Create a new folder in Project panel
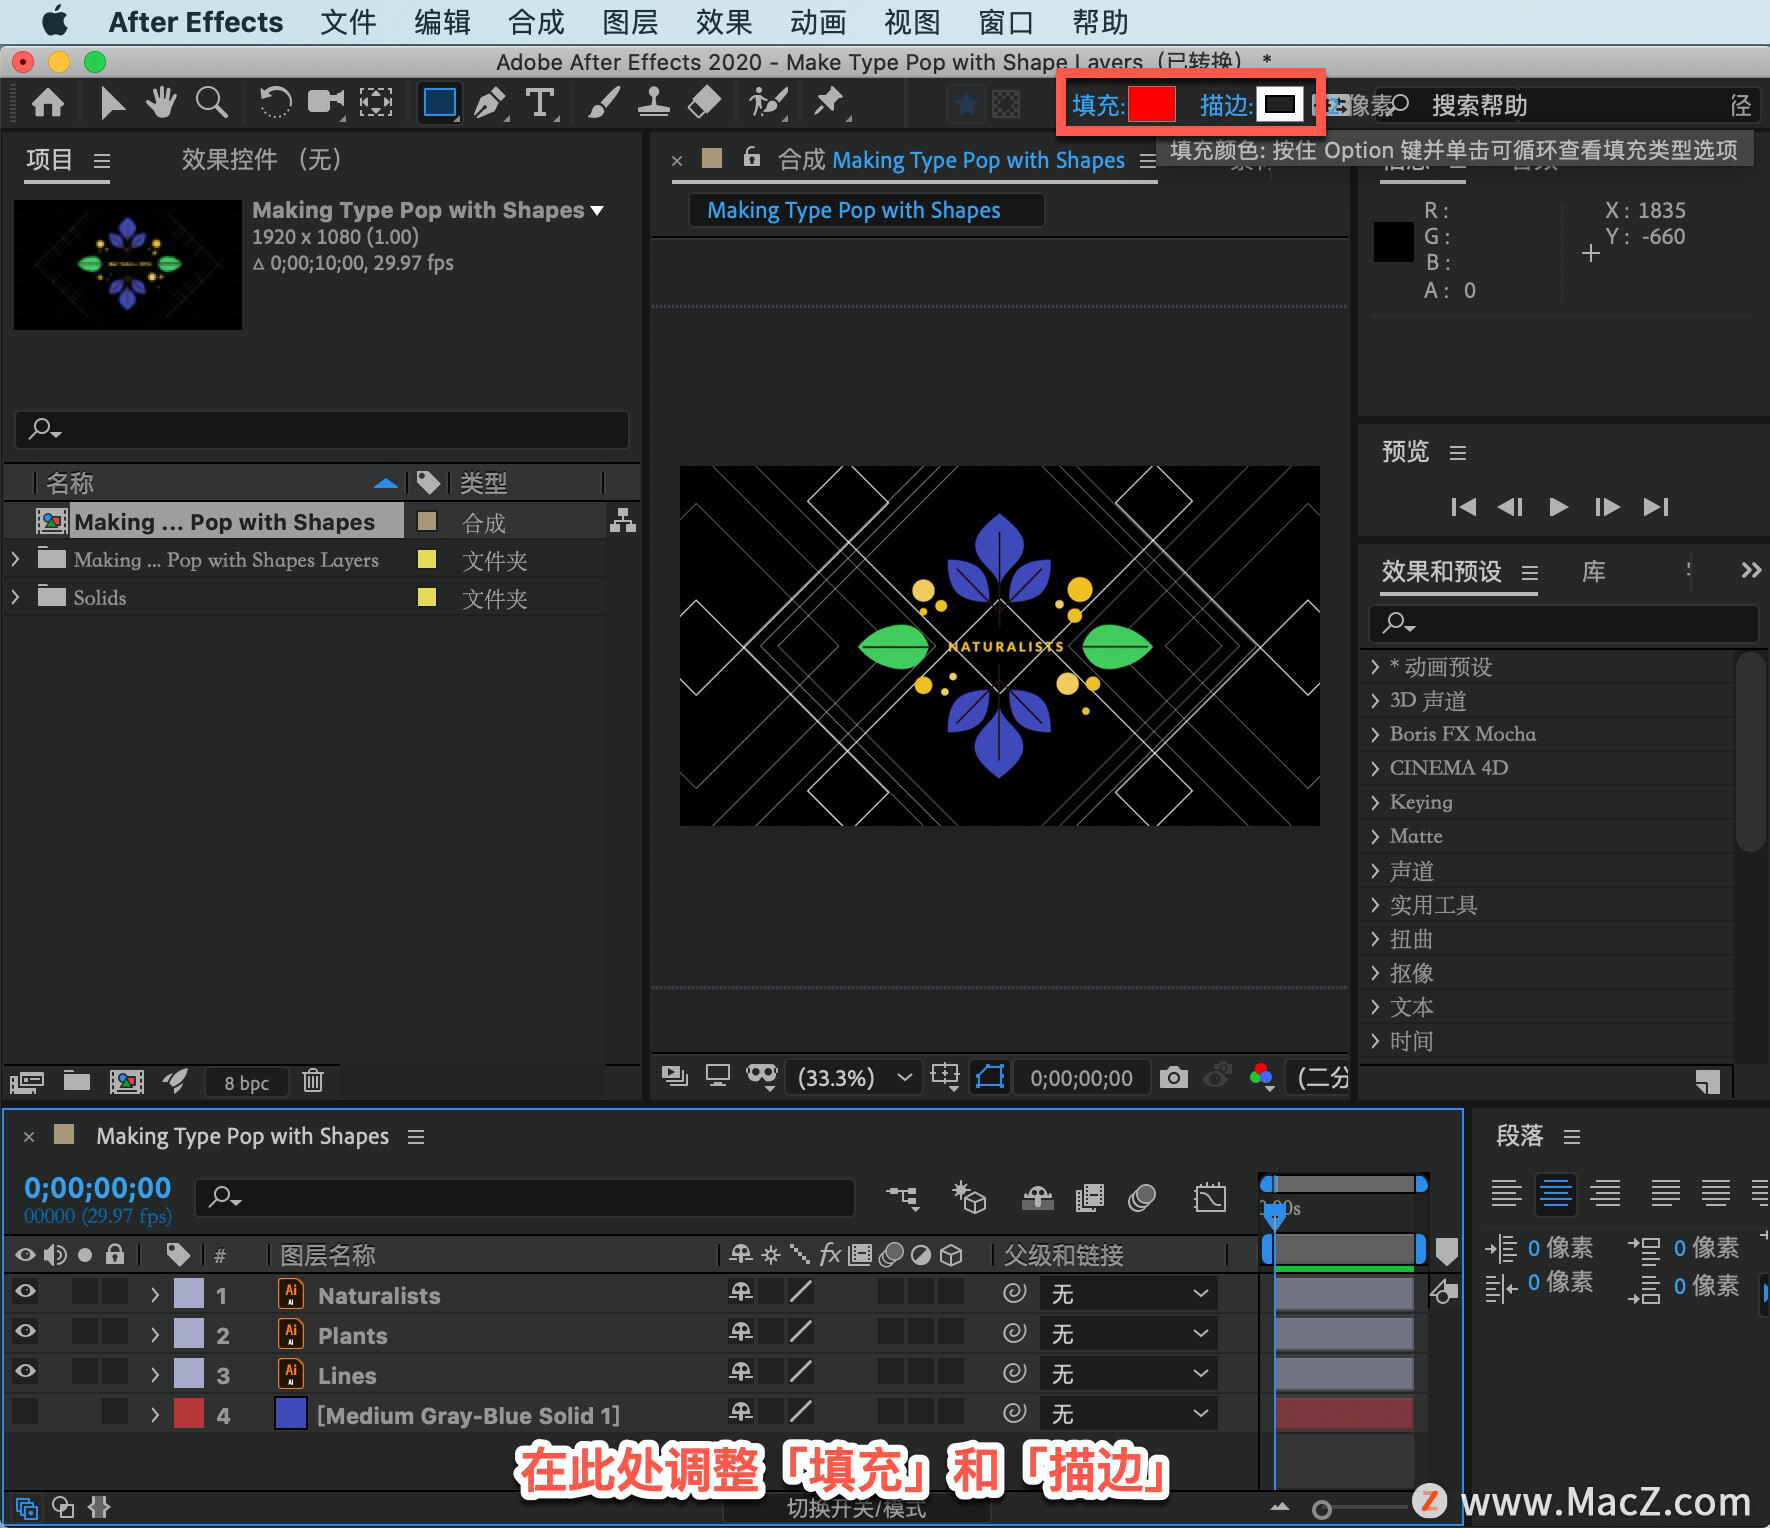This screenshot has height=1528, width=1770. 77,1080
